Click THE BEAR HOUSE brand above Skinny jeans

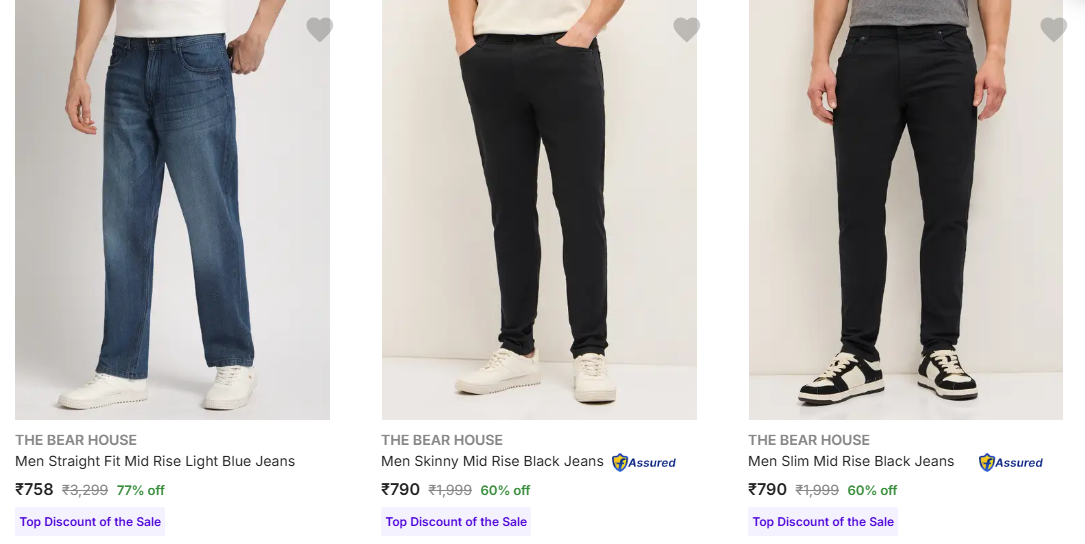442,440
